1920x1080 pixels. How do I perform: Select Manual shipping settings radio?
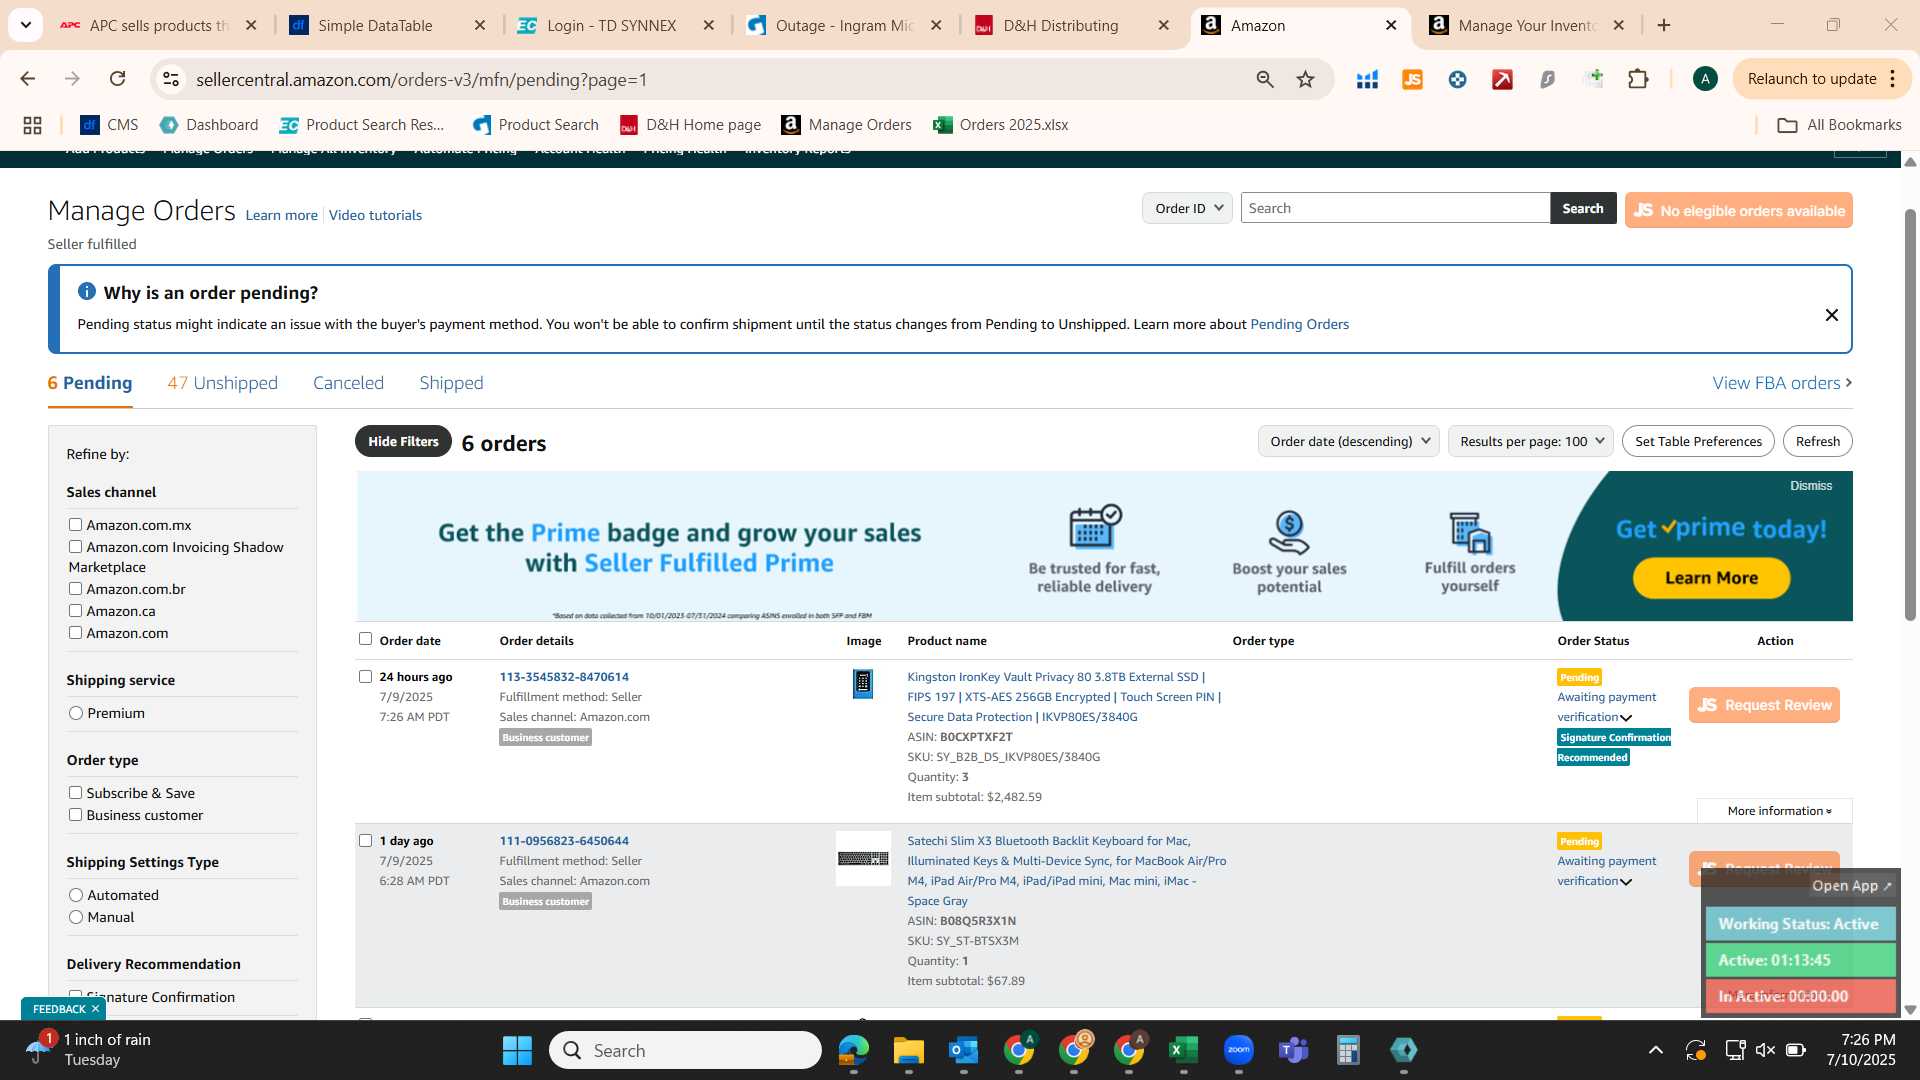(76, 917)
